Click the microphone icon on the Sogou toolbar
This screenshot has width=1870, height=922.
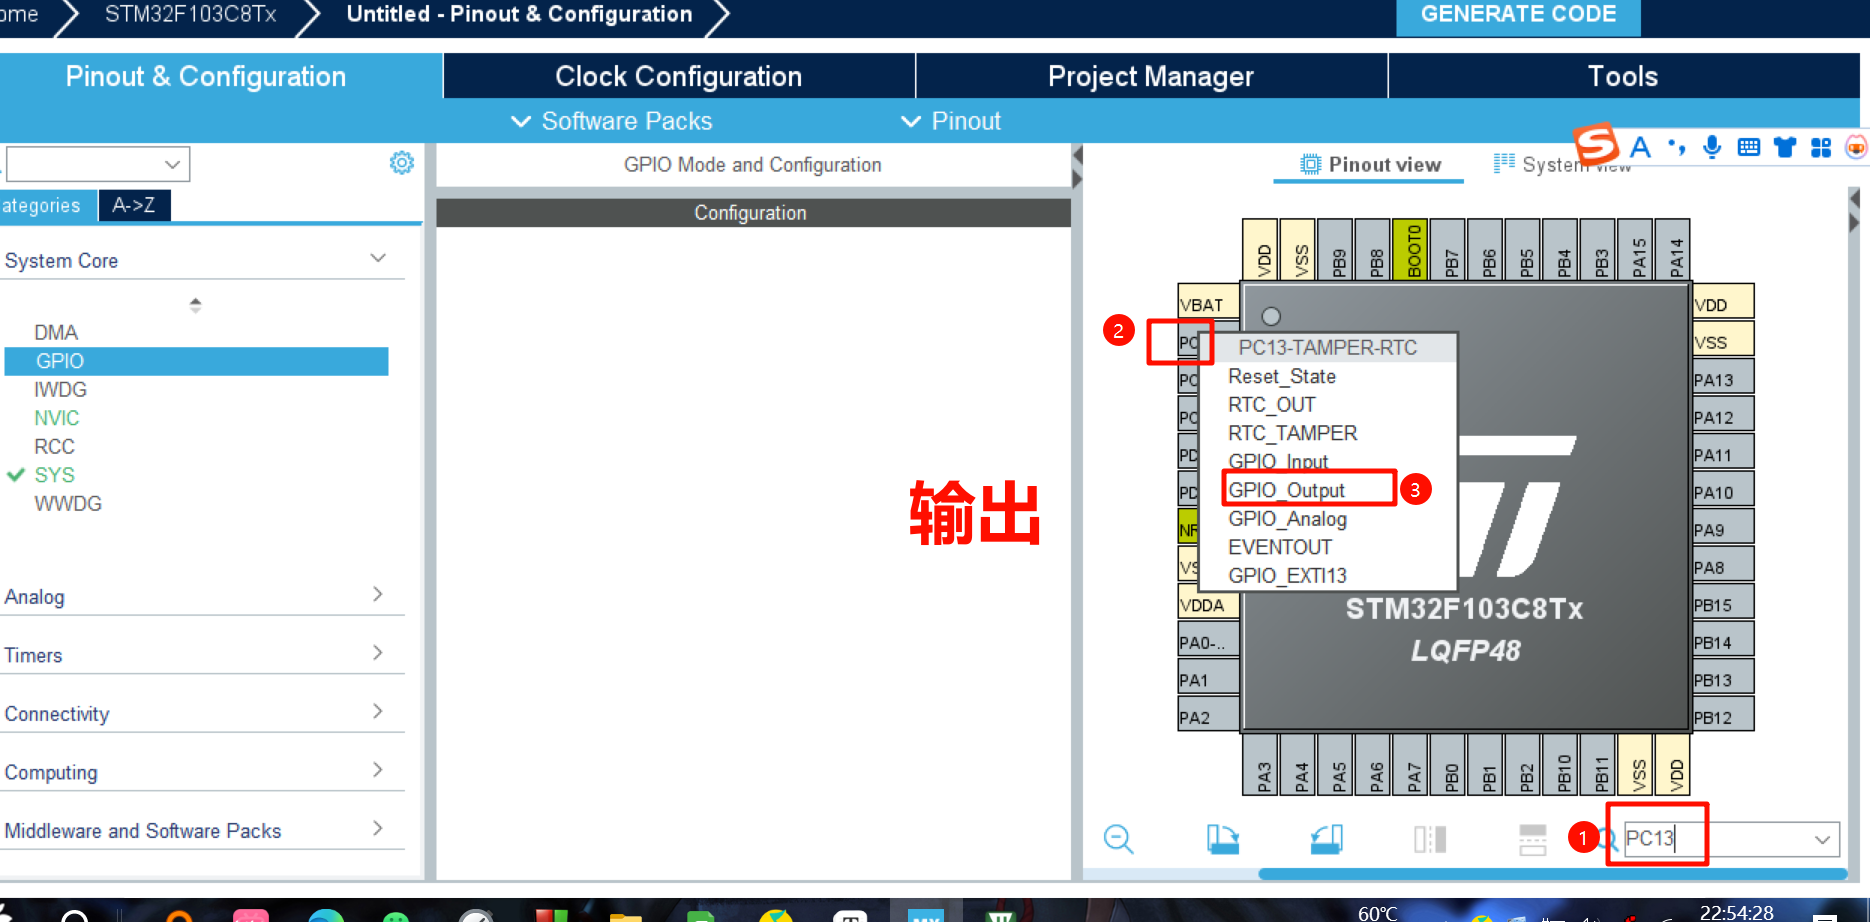(1712, 146)
